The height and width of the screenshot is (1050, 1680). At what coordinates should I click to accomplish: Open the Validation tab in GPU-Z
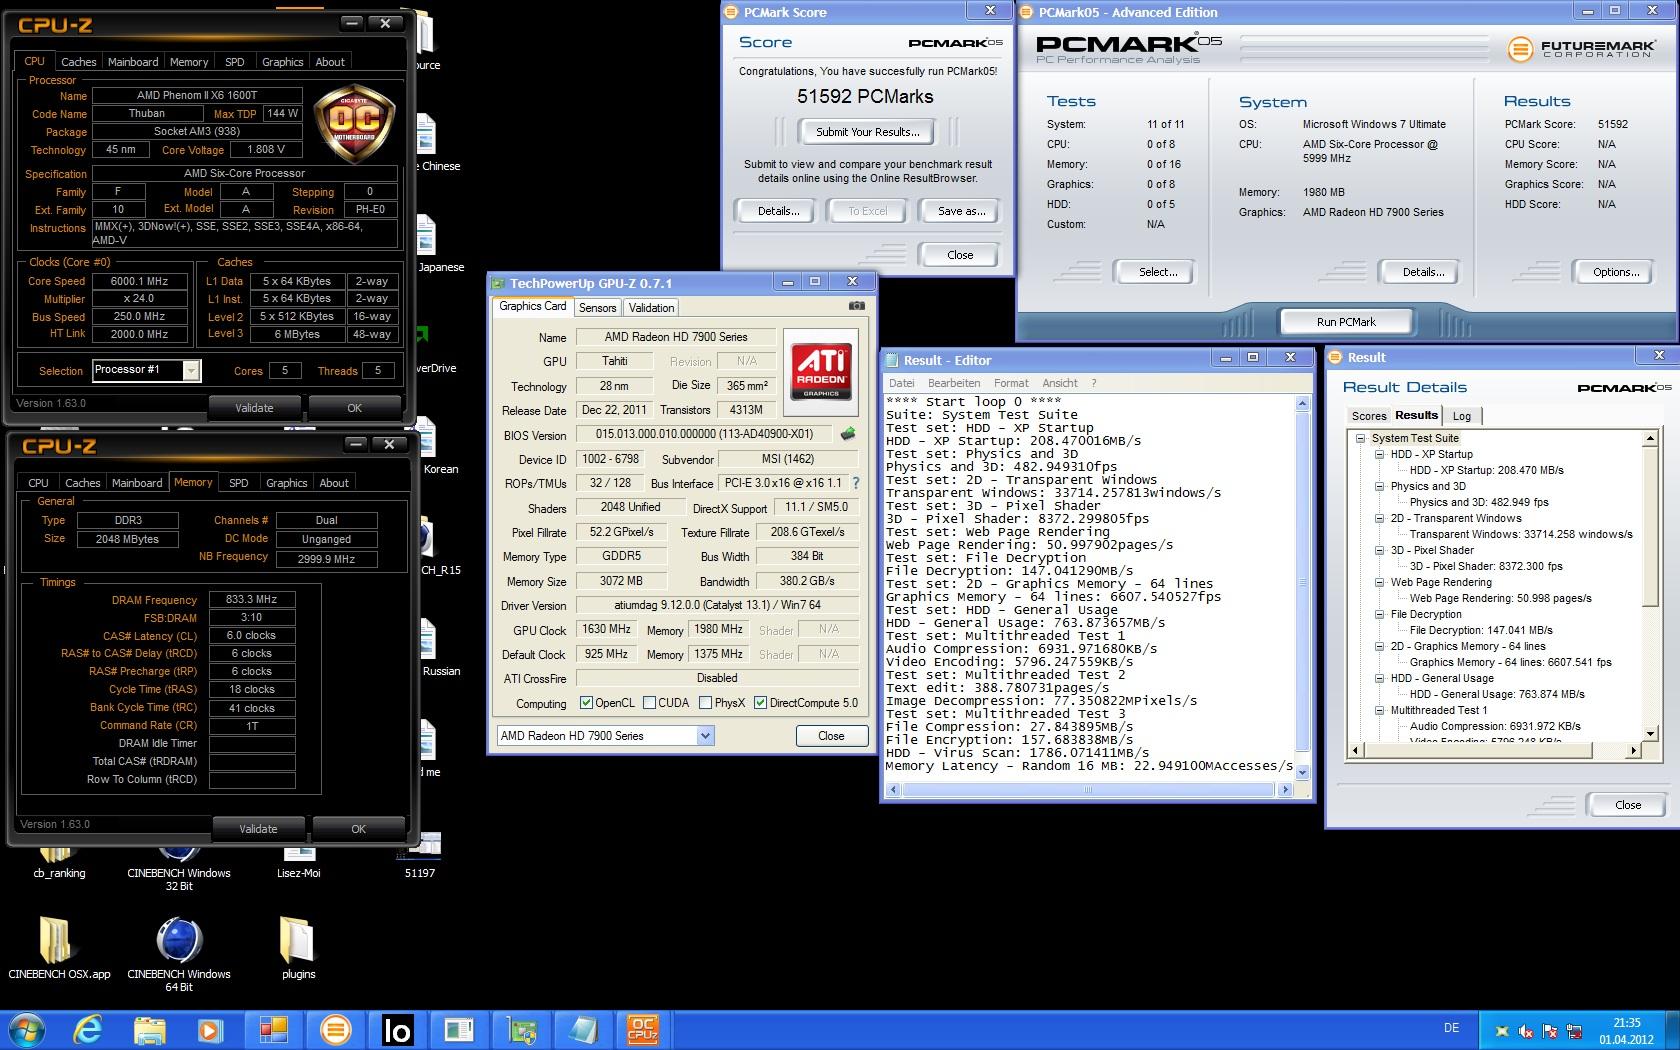coord(651,308)
